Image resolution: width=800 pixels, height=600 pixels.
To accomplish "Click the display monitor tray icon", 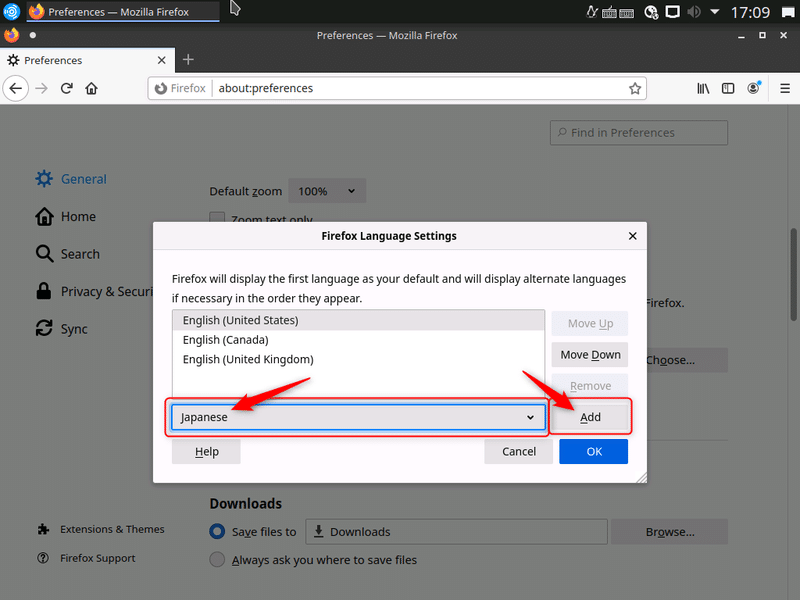I will coord(672,11).
